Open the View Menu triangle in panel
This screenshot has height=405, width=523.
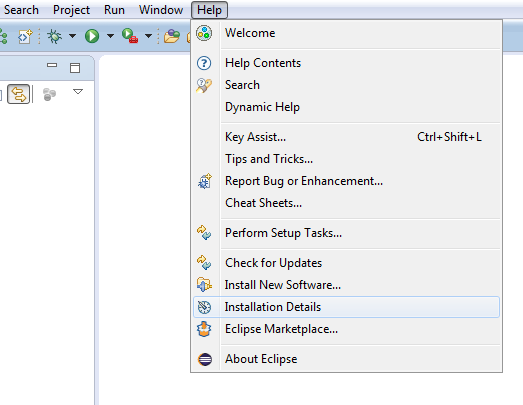[78, 91]
